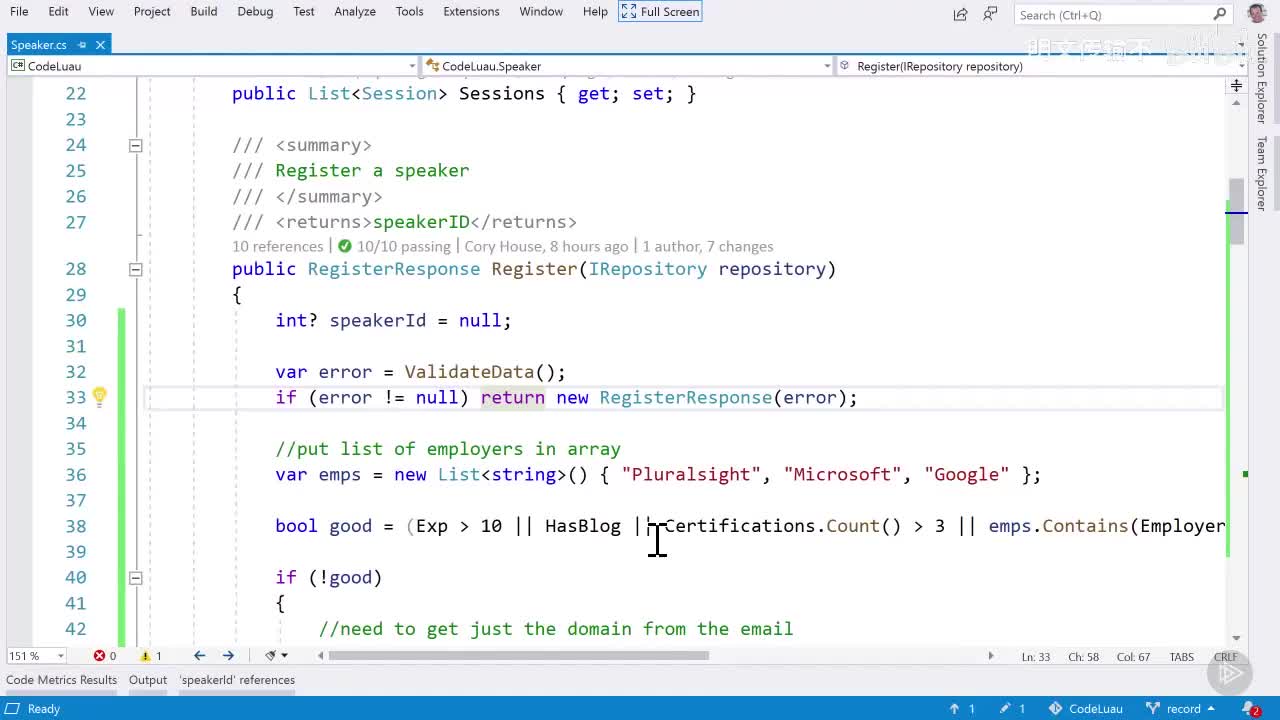Image resolution: width=1280 pixels, height=720 pixels.
Task: Open the Test menu
Action: (x=304, y=12)
